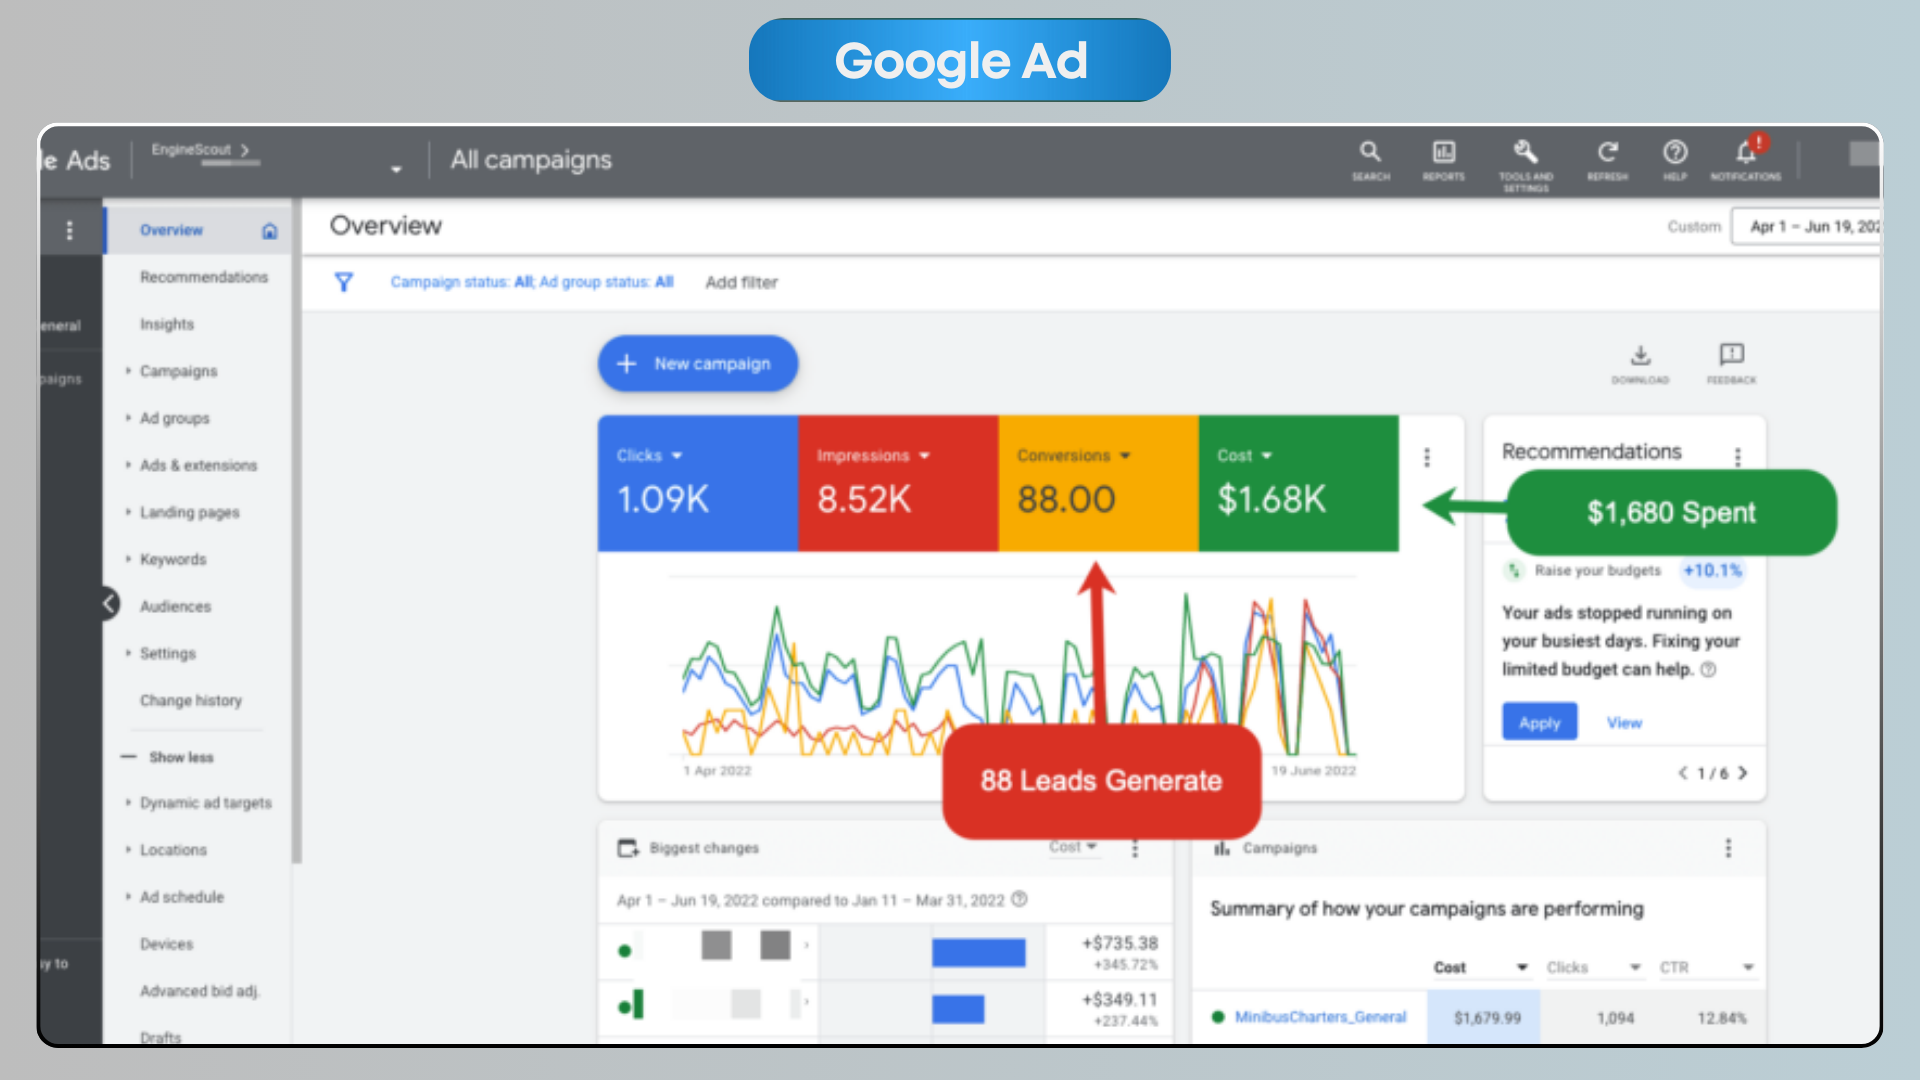Viewport: 1920px width, 1080px height.
Task: Open the Help question mark icon
Action: (x=1675, y=152)
